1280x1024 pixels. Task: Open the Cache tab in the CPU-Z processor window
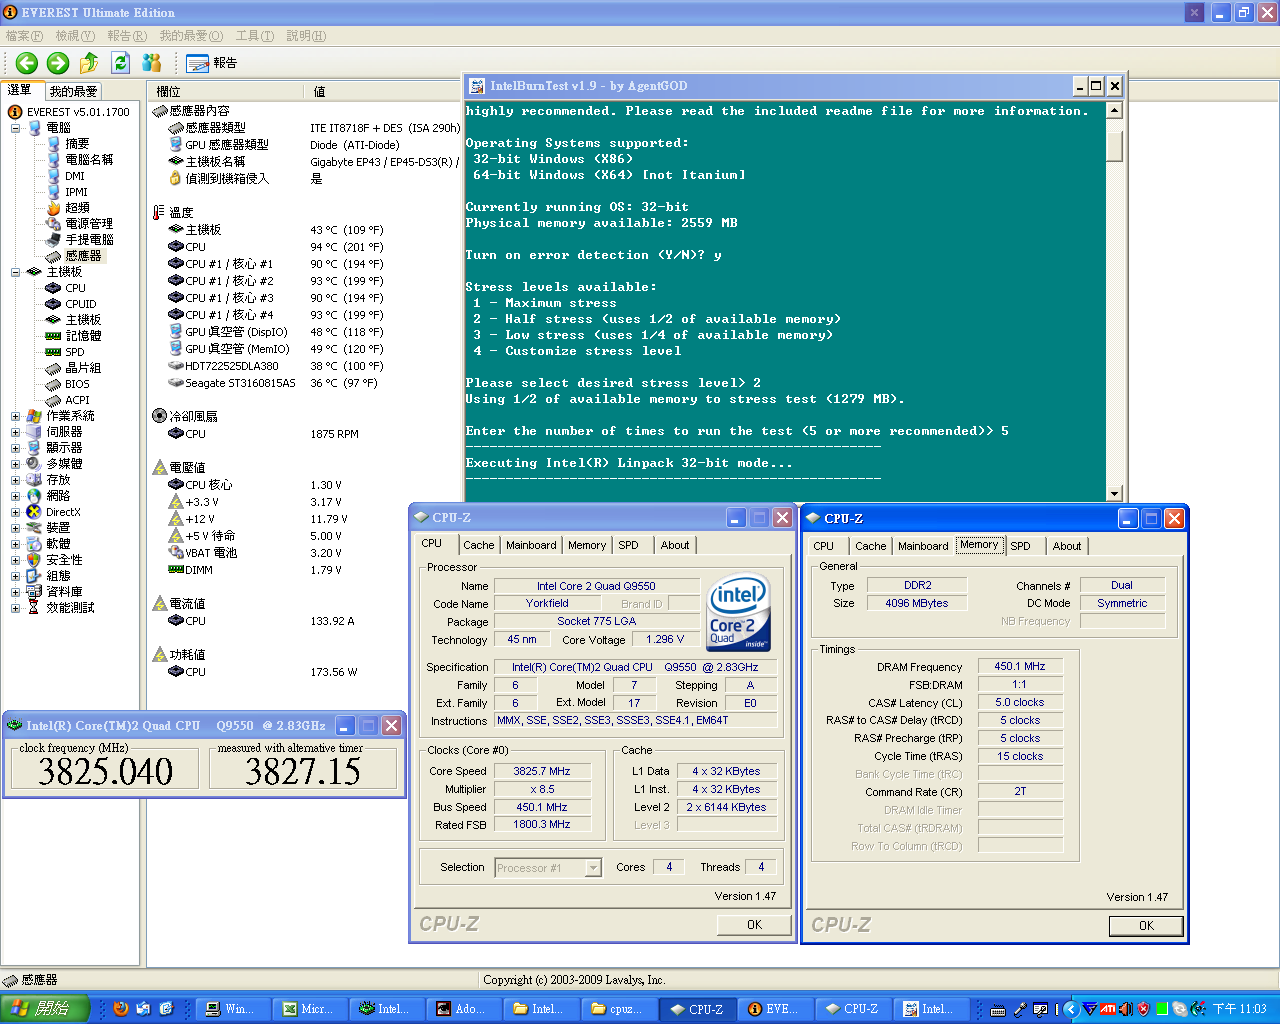[x=478, y=545]
